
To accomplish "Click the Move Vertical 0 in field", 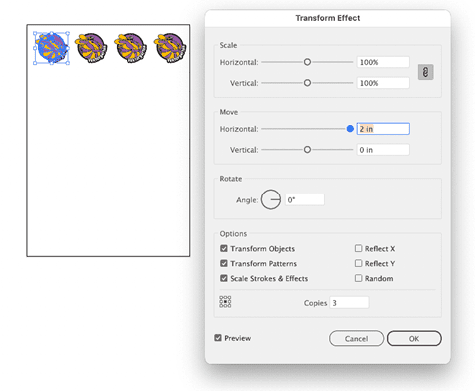I will point(383,150).
